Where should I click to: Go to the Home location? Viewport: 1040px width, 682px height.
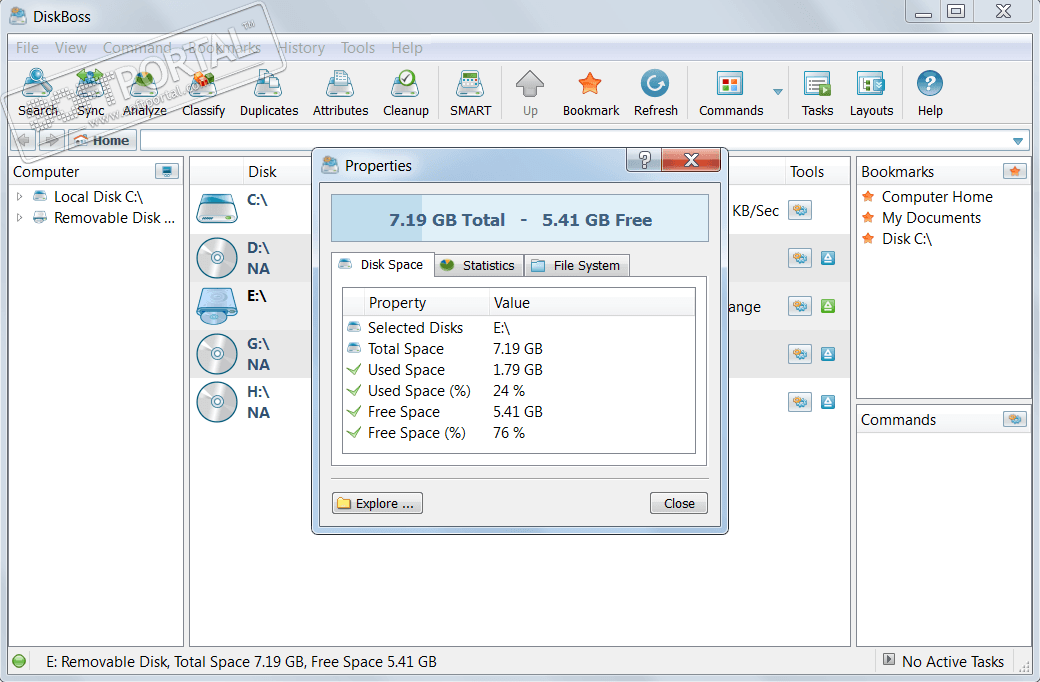(102, 140)
